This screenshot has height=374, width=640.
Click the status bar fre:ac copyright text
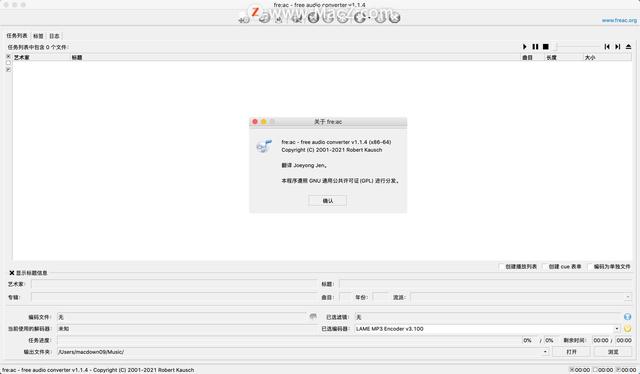coord(98,370)
